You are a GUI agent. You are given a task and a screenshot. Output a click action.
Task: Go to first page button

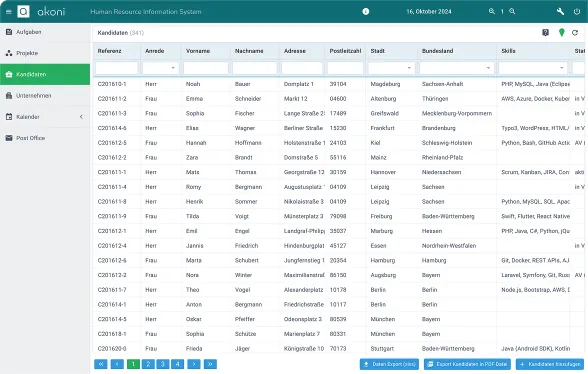100,364
